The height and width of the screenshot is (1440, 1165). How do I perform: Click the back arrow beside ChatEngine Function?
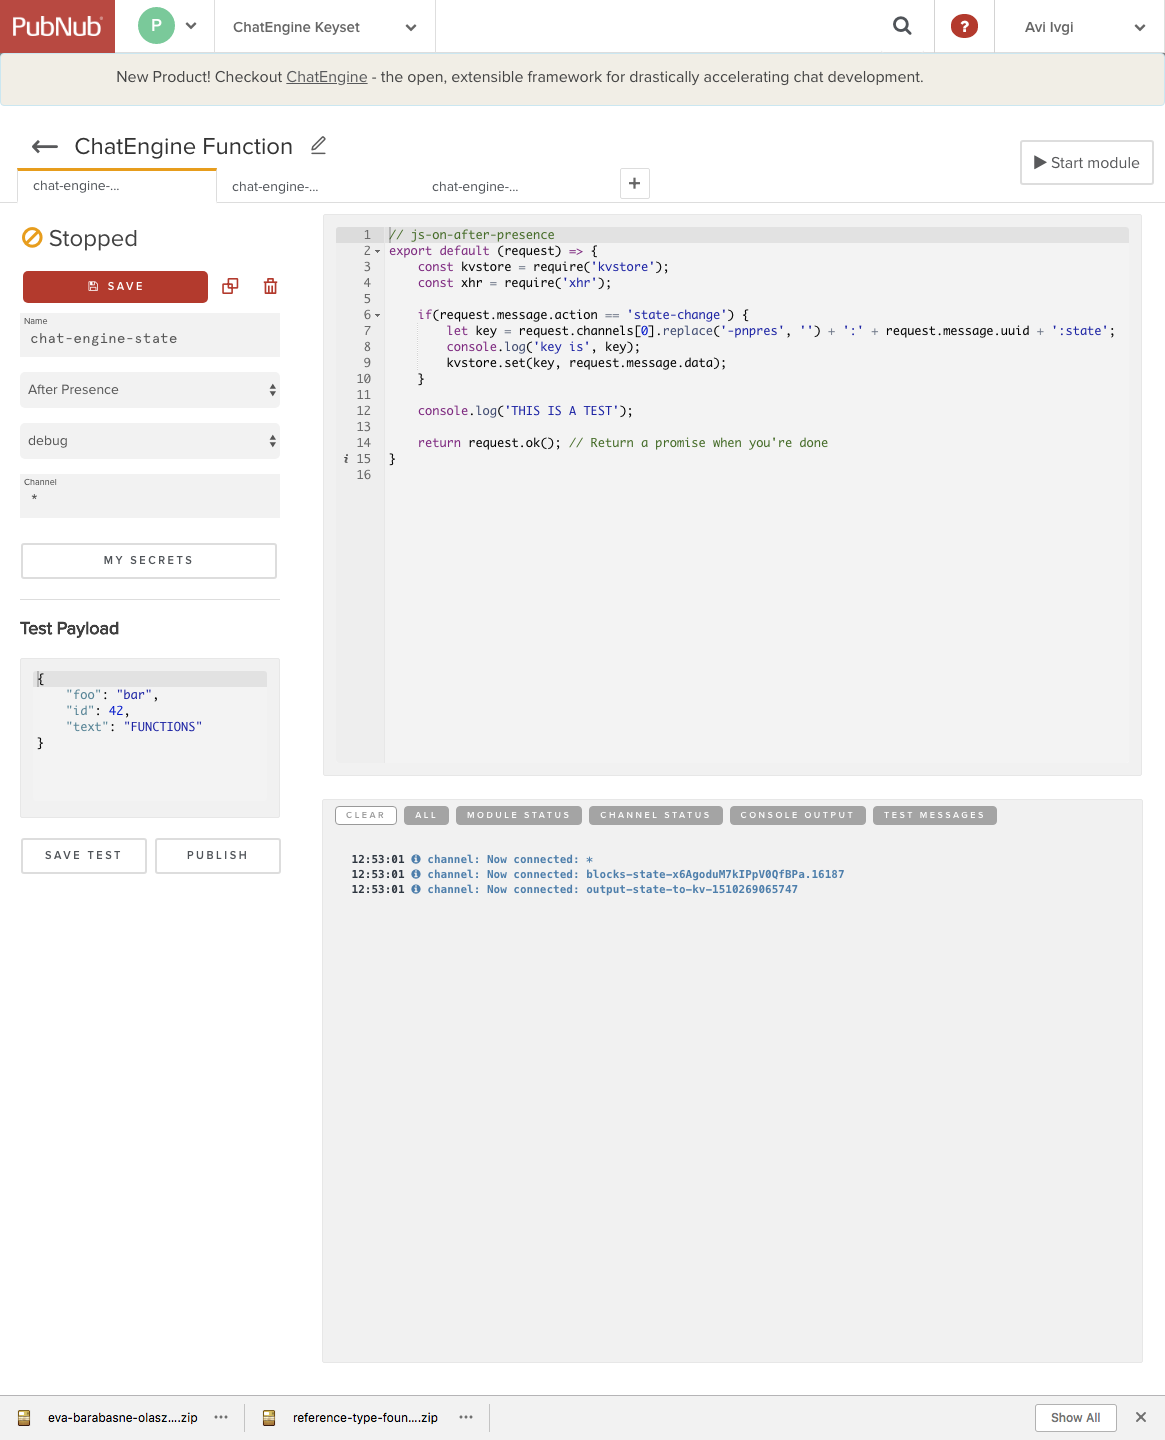coord(45,147)
